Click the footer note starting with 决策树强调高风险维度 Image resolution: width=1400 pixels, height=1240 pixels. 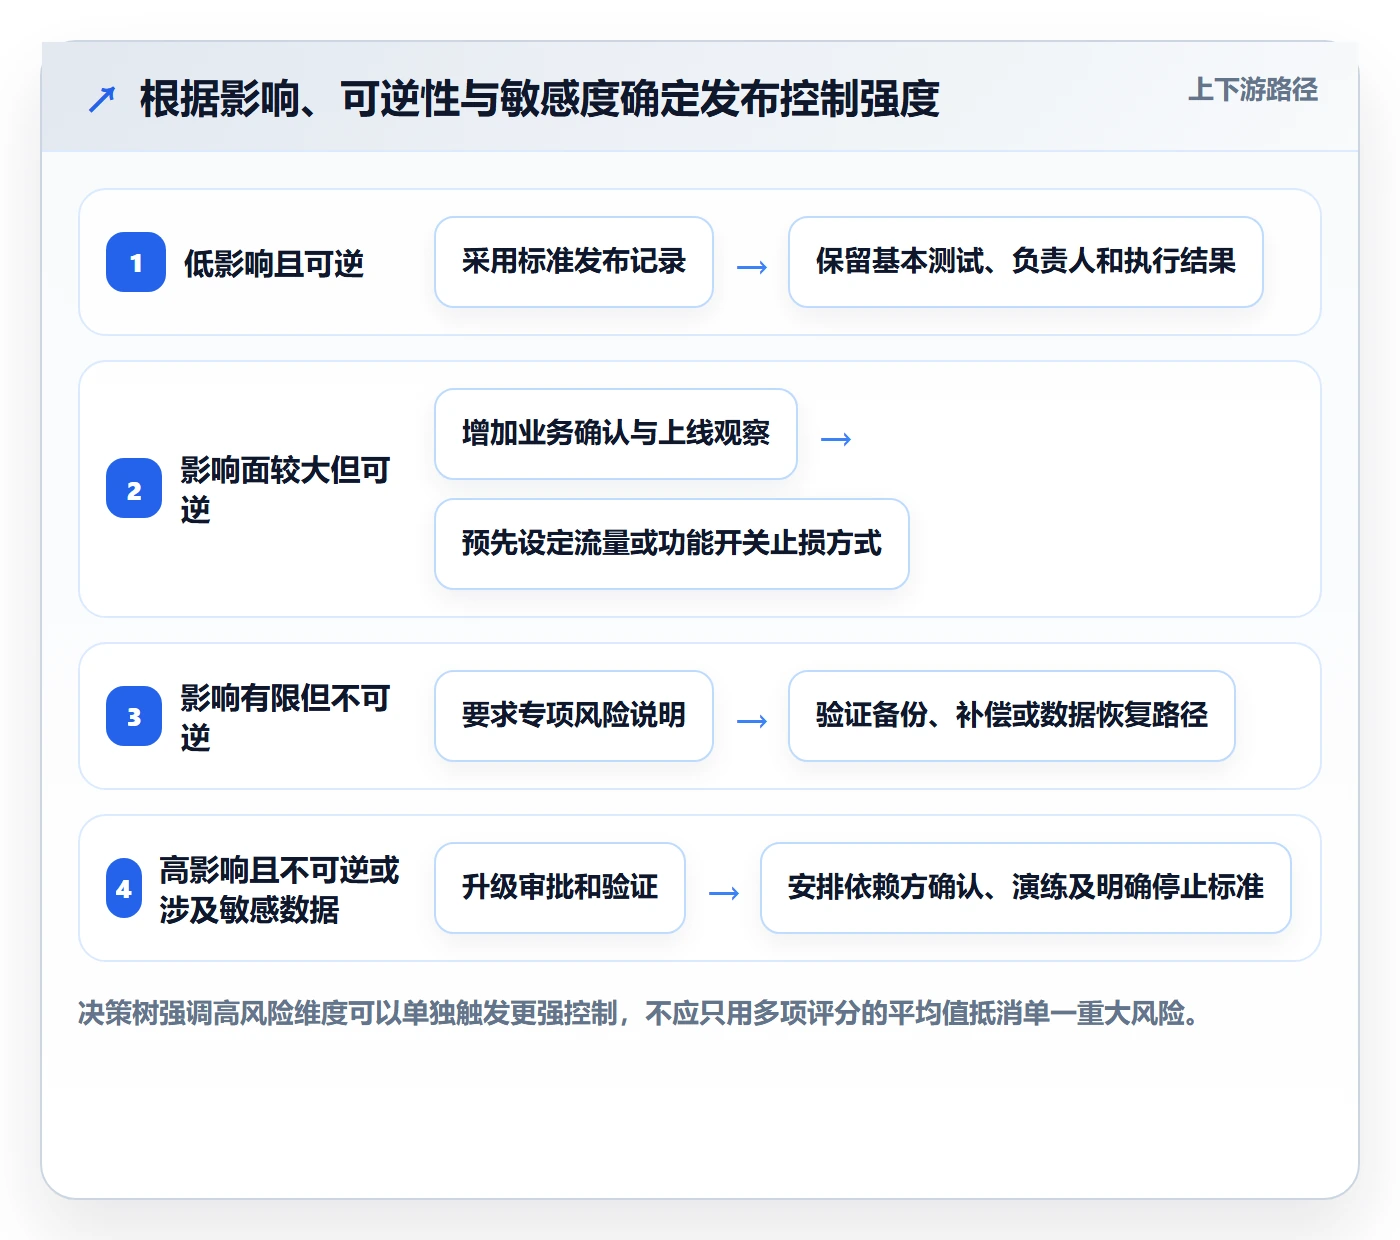point(641,1013)
